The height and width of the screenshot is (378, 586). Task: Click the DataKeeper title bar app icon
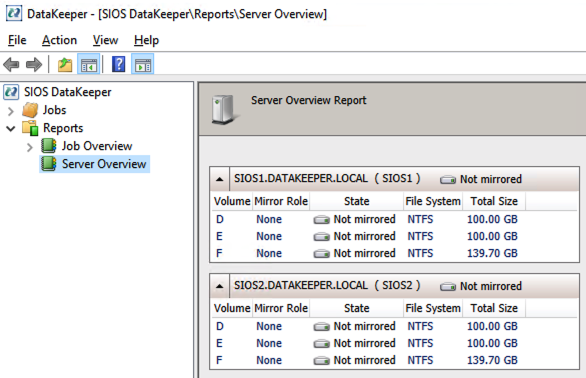[x=14, y=13]
